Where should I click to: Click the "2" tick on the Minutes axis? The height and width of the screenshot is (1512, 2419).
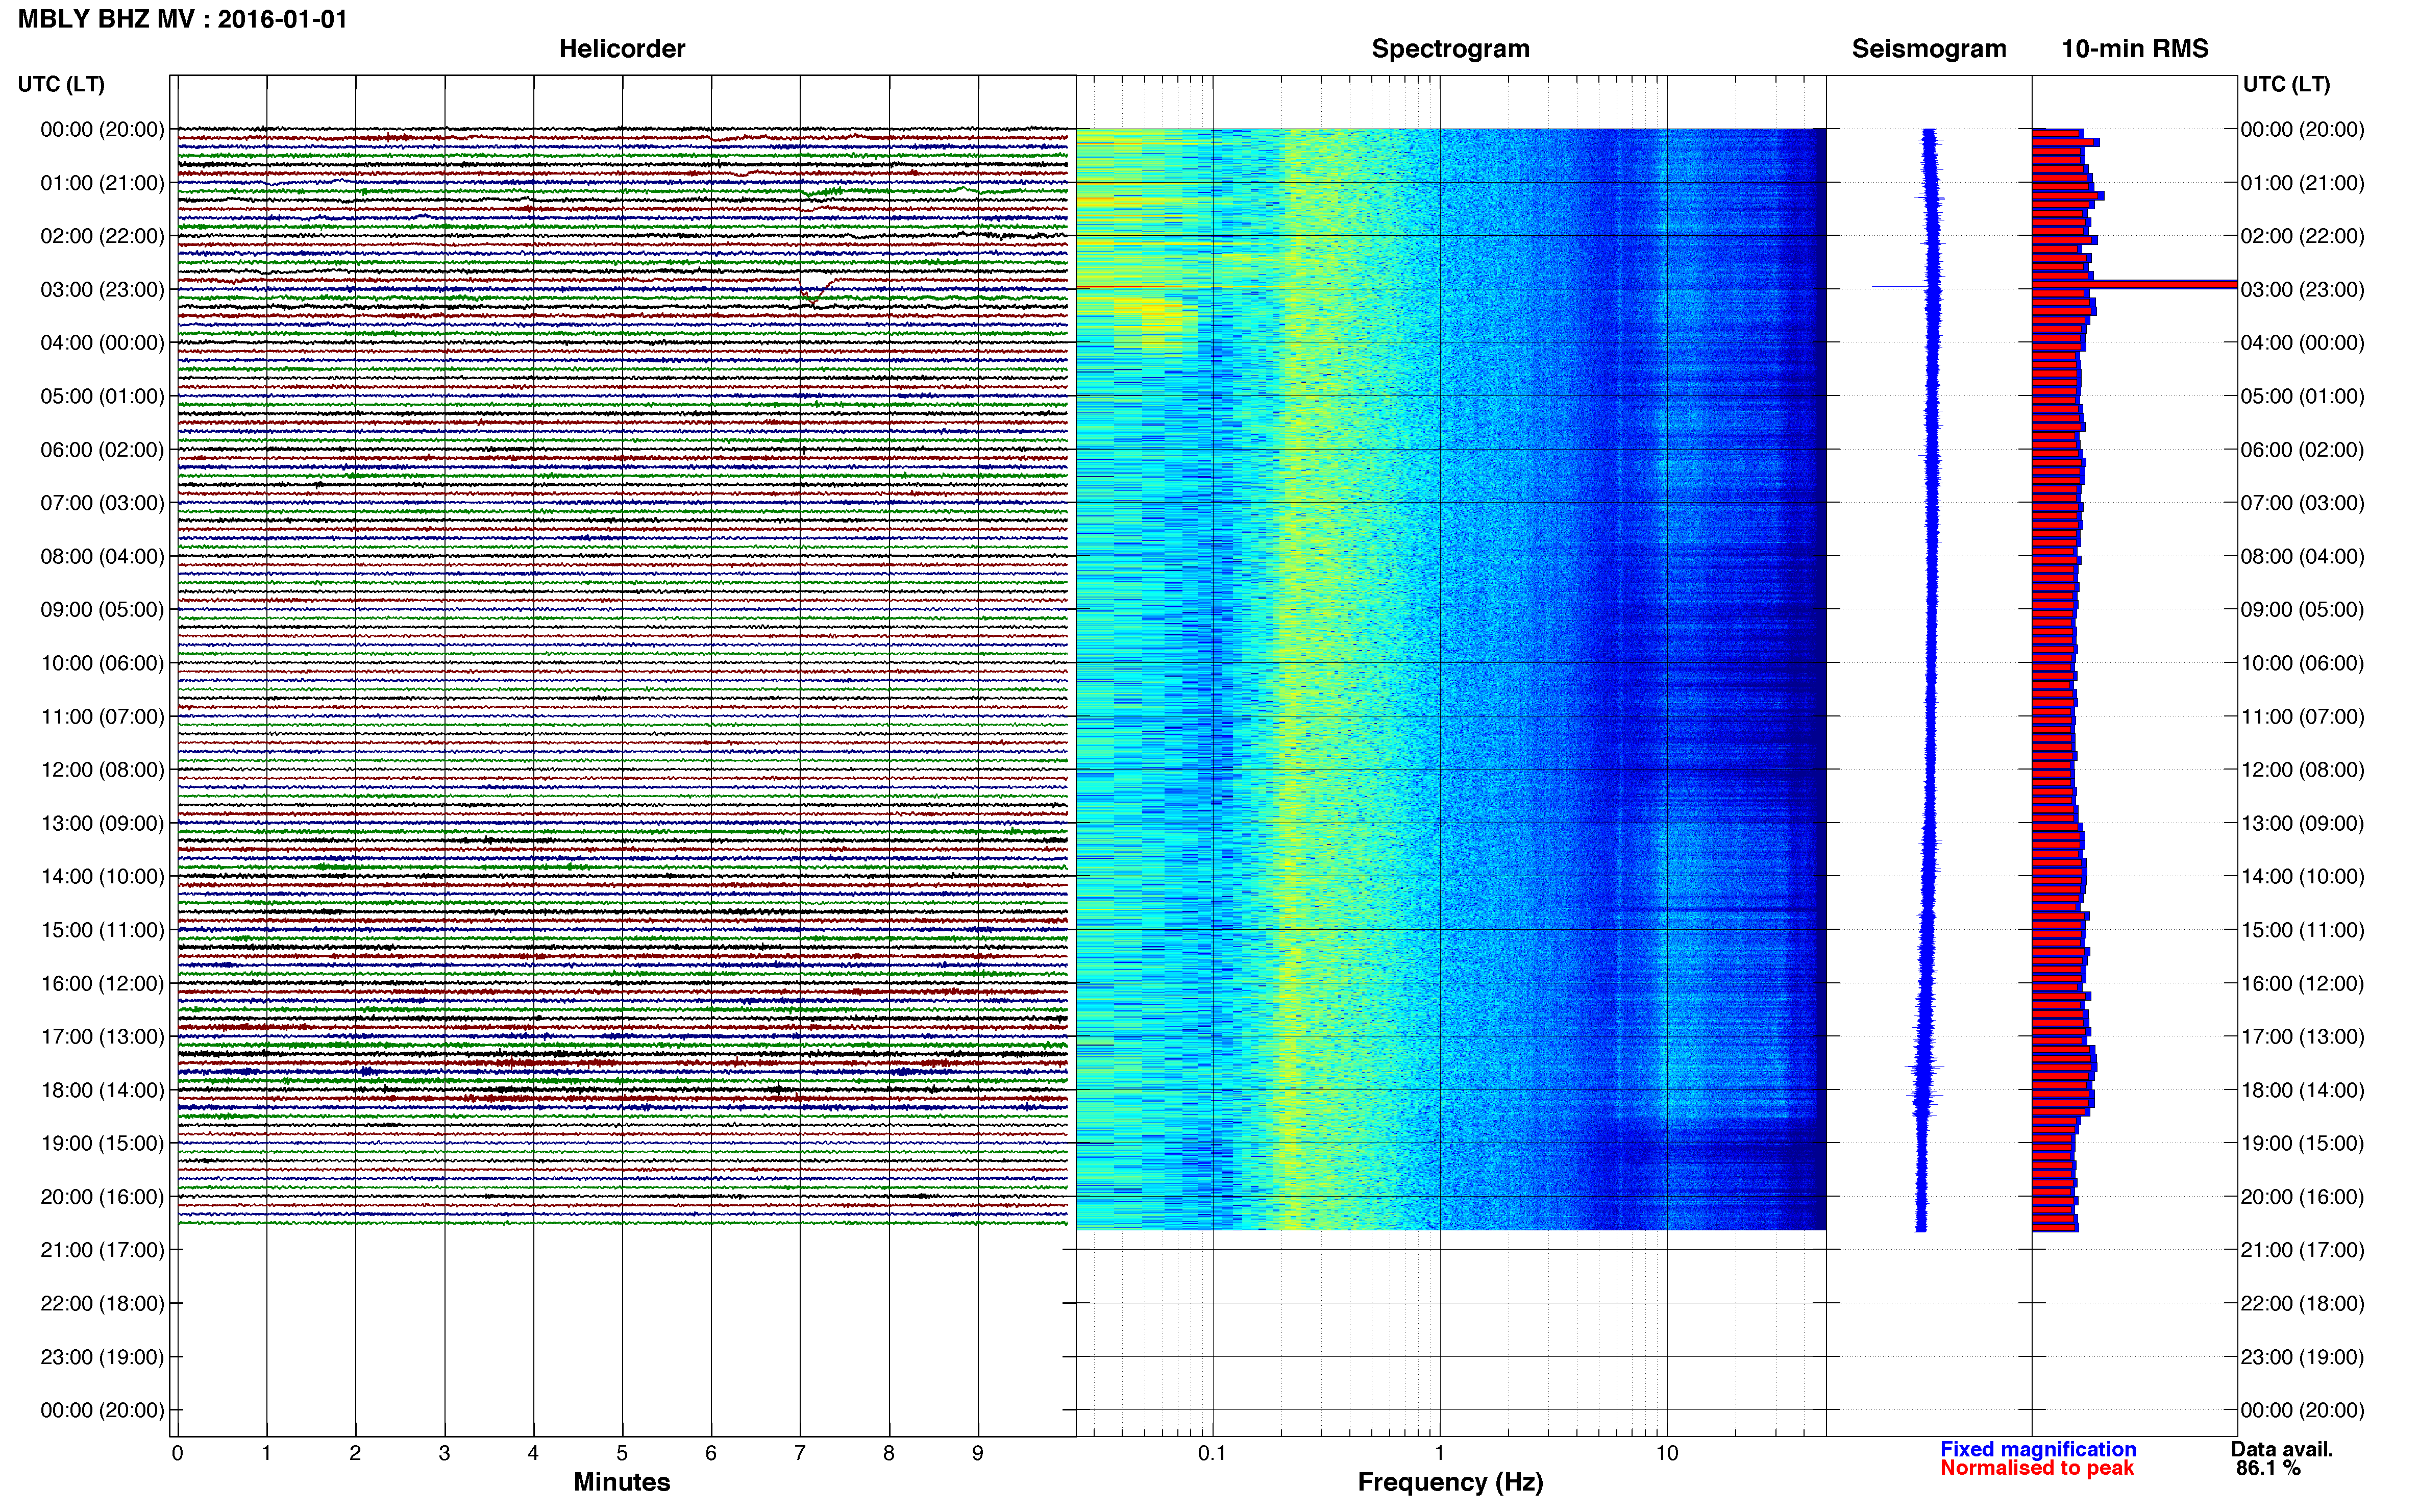355,1453
